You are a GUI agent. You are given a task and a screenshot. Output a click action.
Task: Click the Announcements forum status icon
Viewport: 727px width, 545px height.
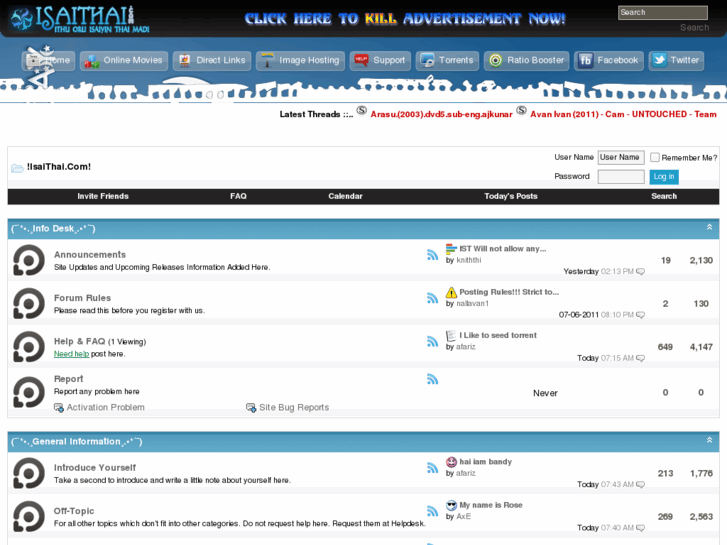point(29,260)
